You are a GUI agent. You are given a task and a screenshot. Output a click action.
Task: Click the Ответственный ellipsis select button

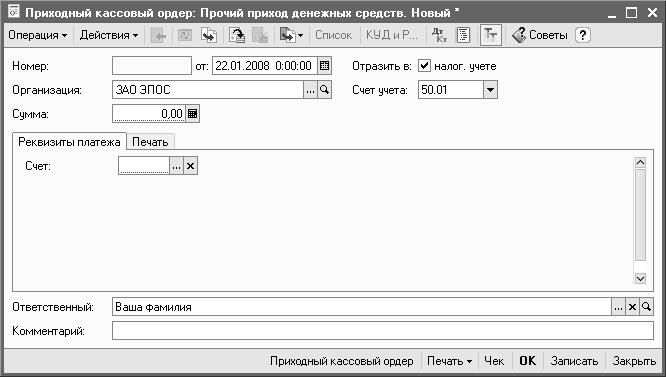tap(618, 307)
